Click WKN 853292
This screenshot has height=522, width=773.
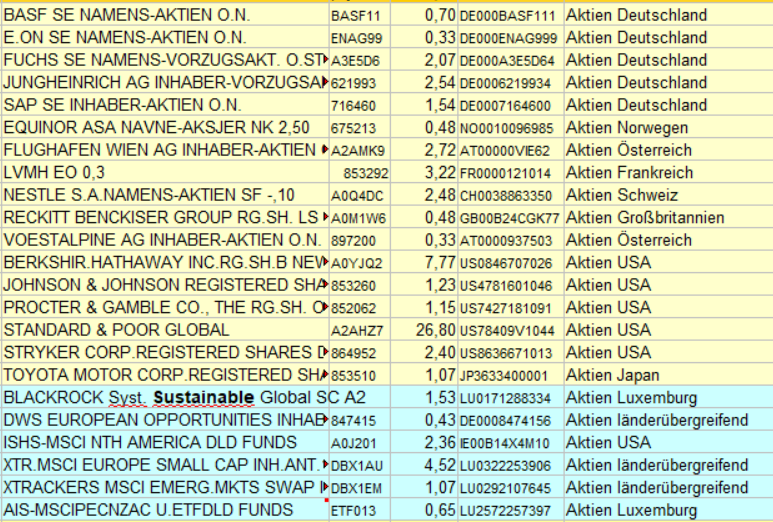(360, 173)
